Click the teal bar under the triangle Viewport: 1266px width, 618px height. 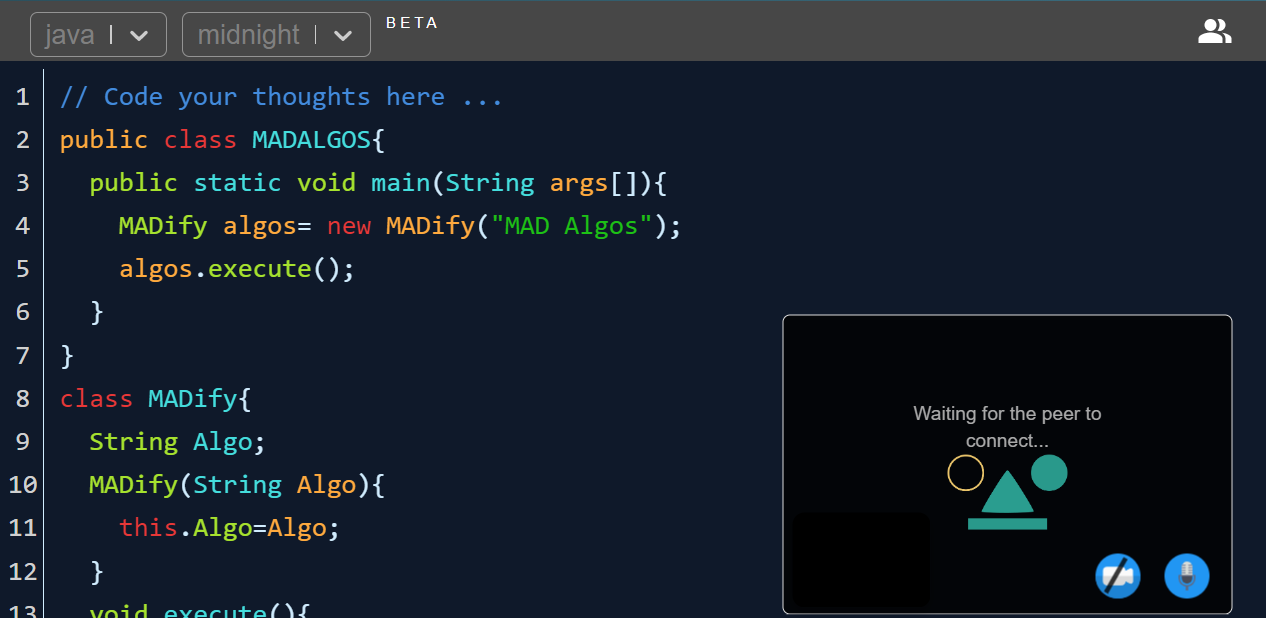pyautogui.click(x=1007, y=524)
